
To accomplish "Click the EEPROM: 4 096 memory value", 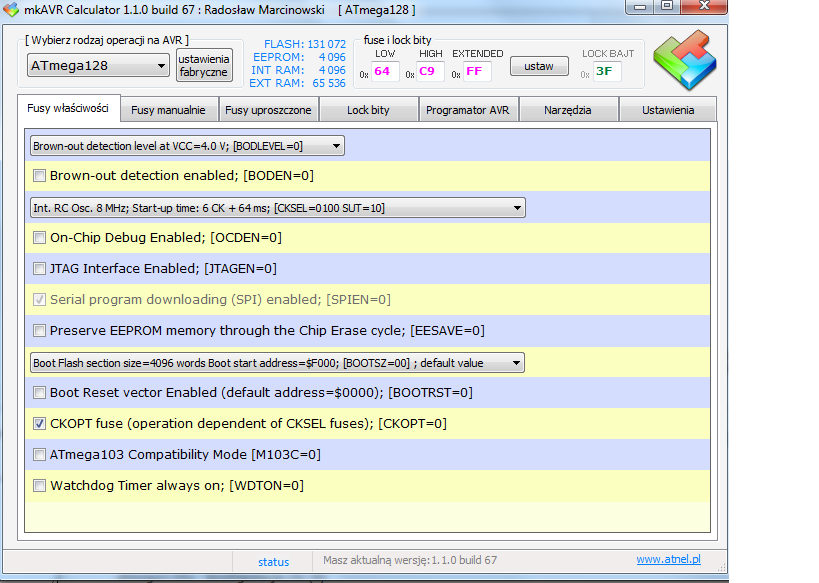I will 299,57.
